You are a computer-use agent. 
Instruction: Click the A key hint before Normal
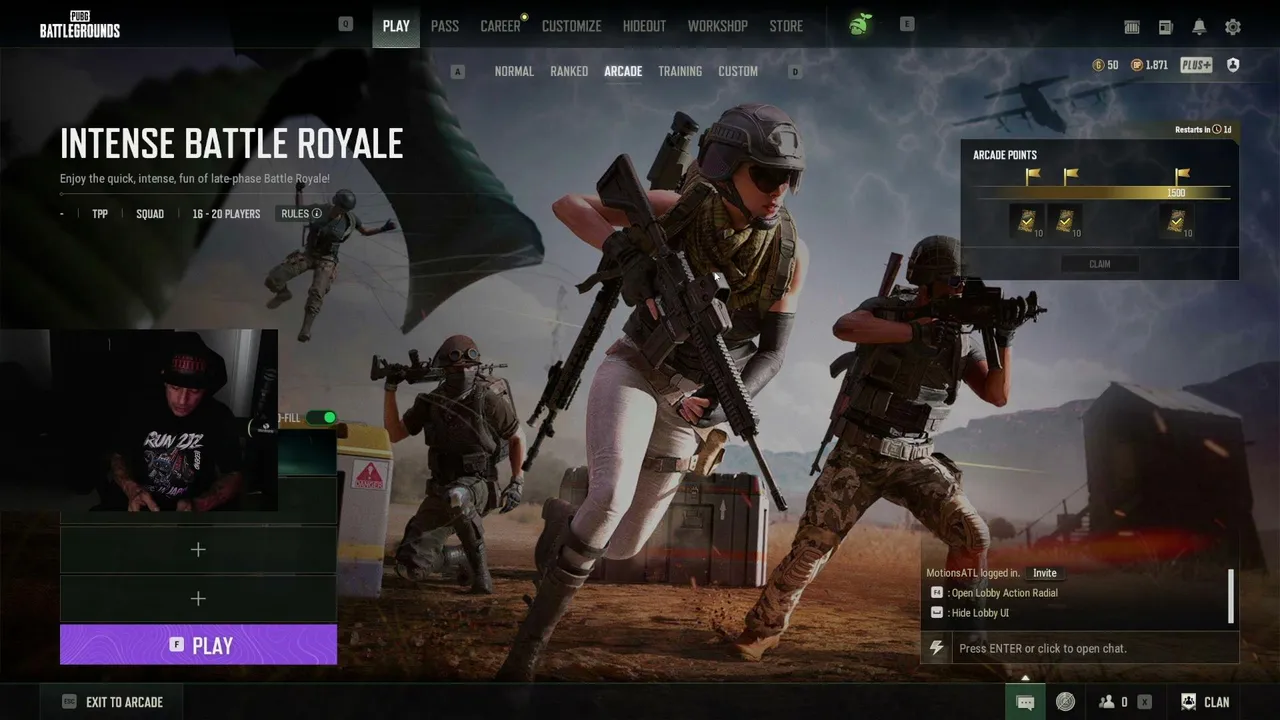[458, 72]
